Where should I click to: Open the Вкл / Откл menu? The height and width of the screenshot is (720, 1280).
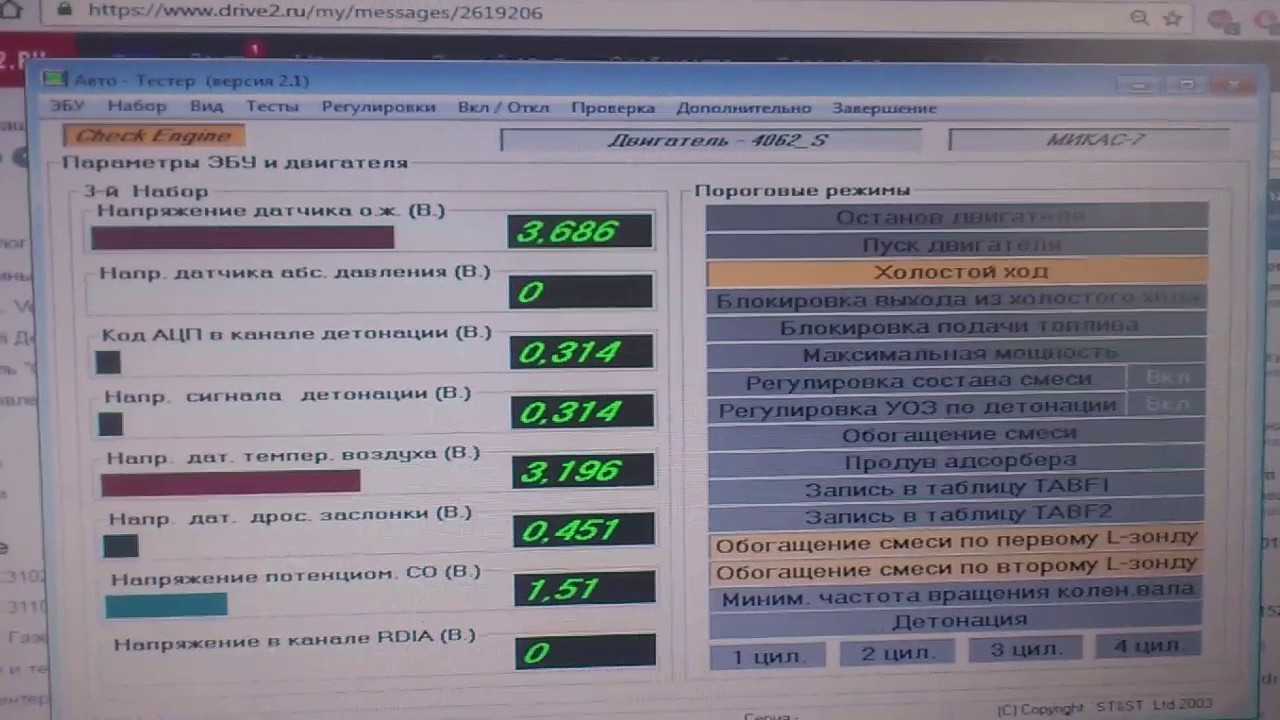pyautogui.click(x=503, y=107)
